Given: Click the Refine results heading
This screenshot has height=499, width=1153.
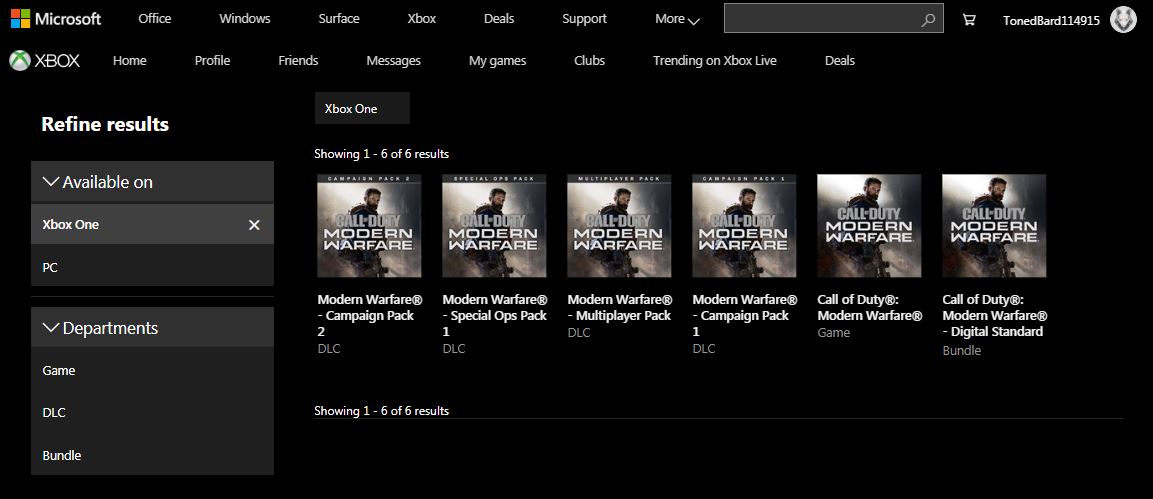Looking at the screenshot, I should point(105,124).
